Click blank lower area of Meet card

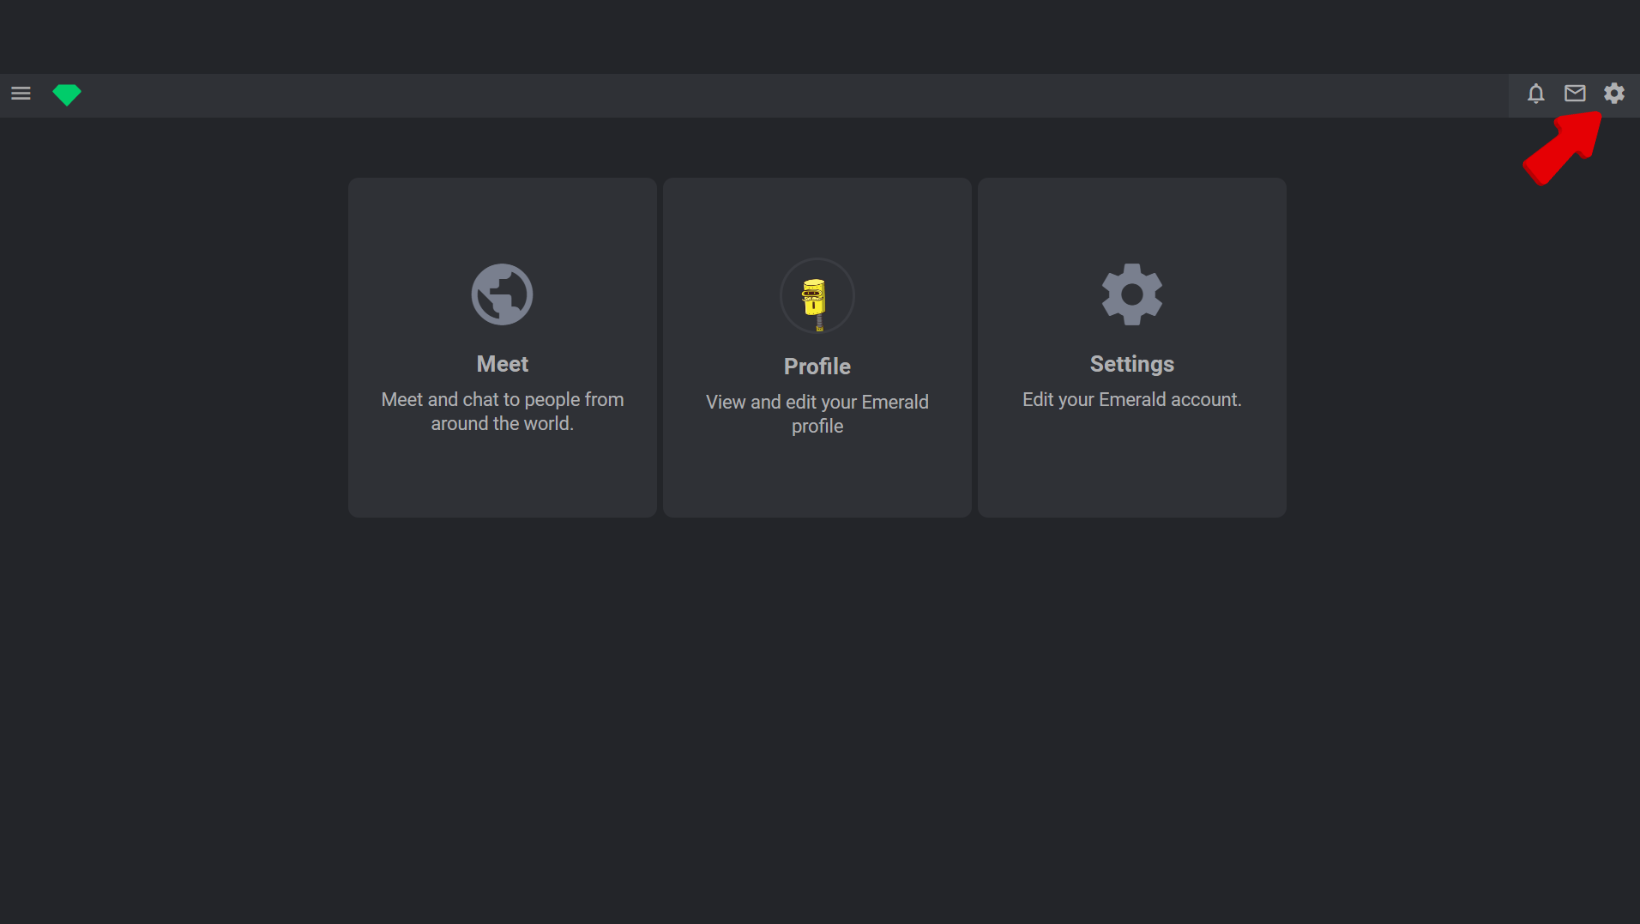502,480
